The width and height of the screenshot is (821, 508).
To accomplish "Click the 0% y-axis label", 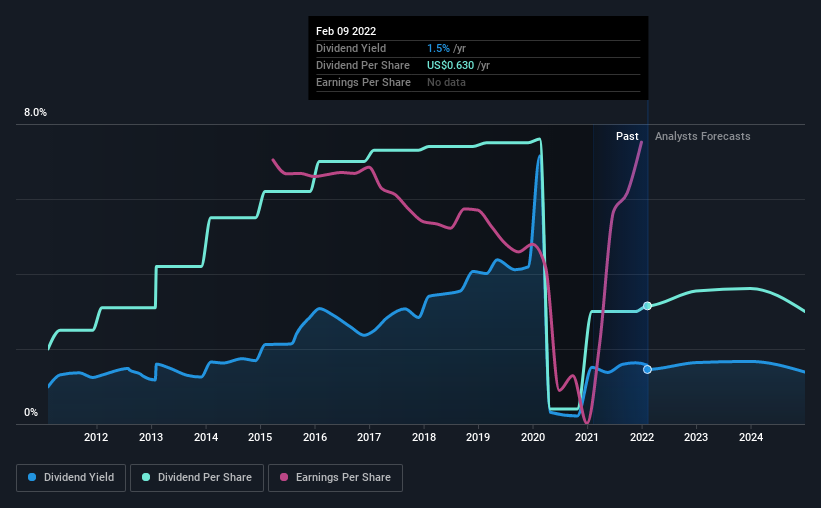I will (31, 413).
